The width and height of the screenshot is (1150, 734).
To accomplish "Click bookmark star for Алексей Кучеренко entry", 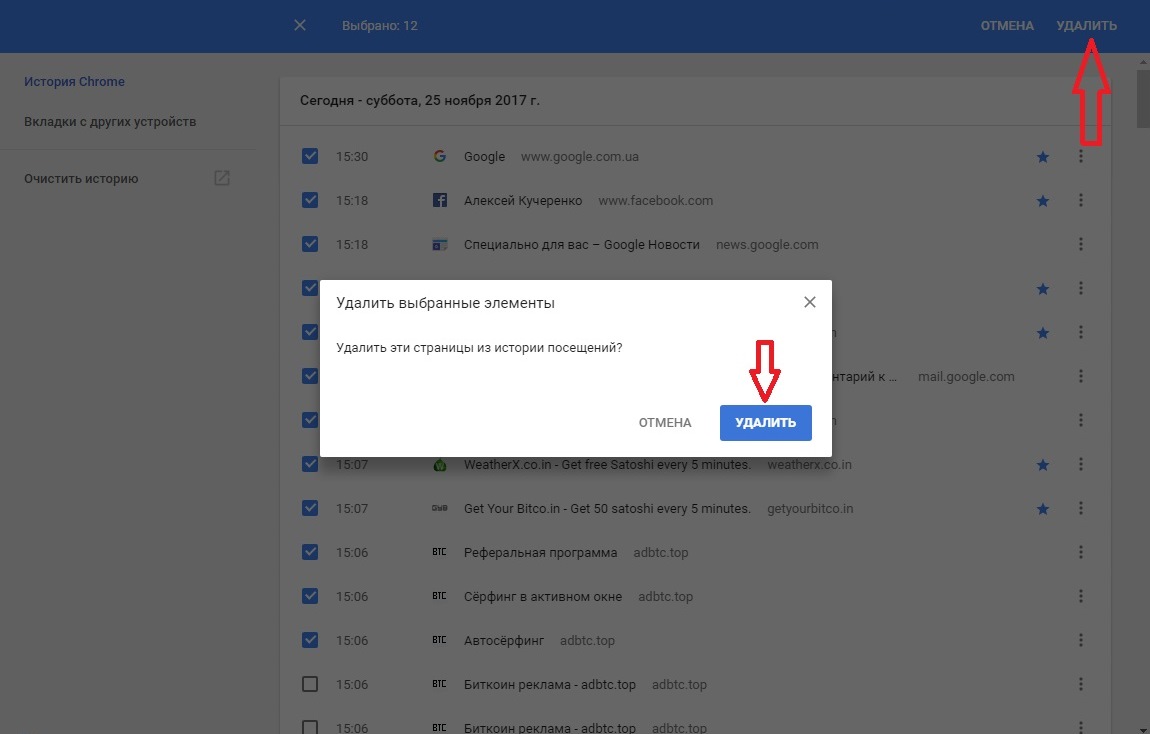I will [1042, 201].
